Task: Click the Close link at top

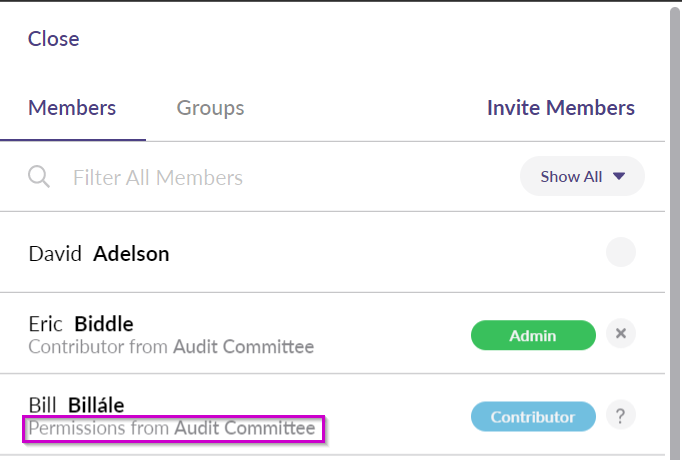Action: tap(53, 39)
